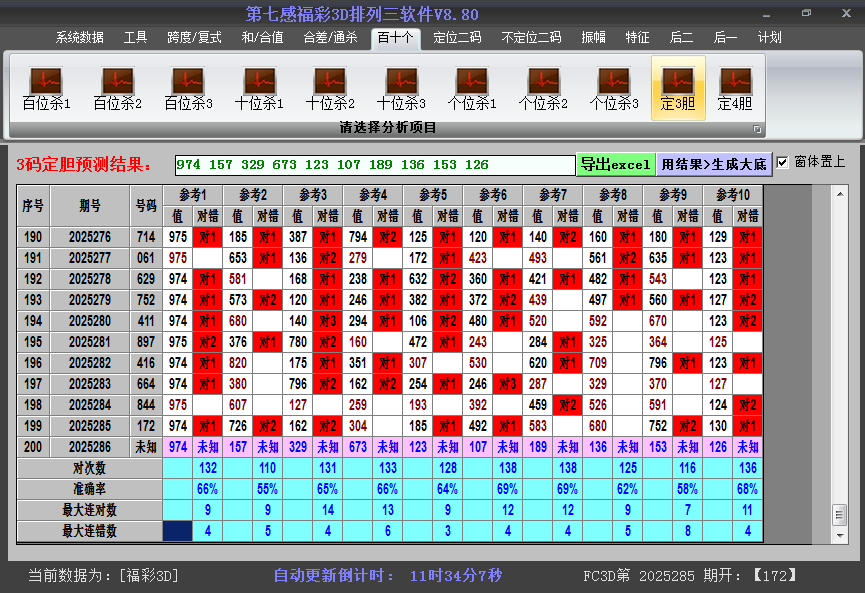Screen dimensions: 865x593
Task: Click the 百位杀1 analysis icon
Action: (x=46, y=89)
